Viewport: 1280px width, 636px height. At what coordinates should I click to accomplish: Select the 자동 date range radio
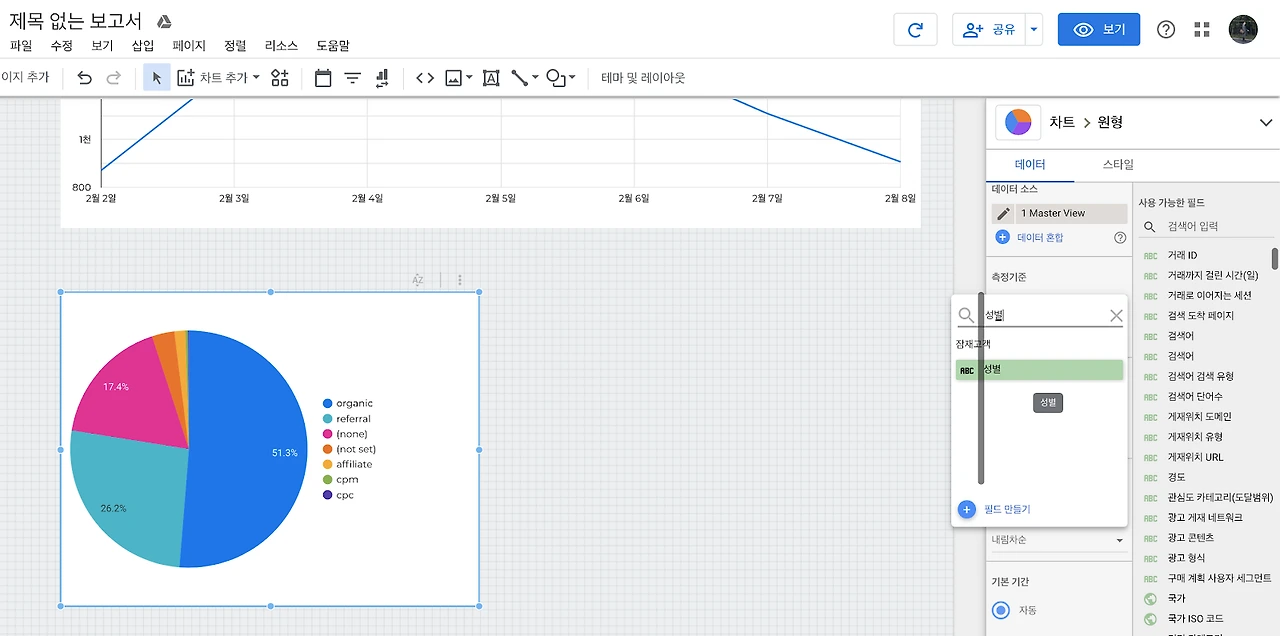click(1001, 610)
